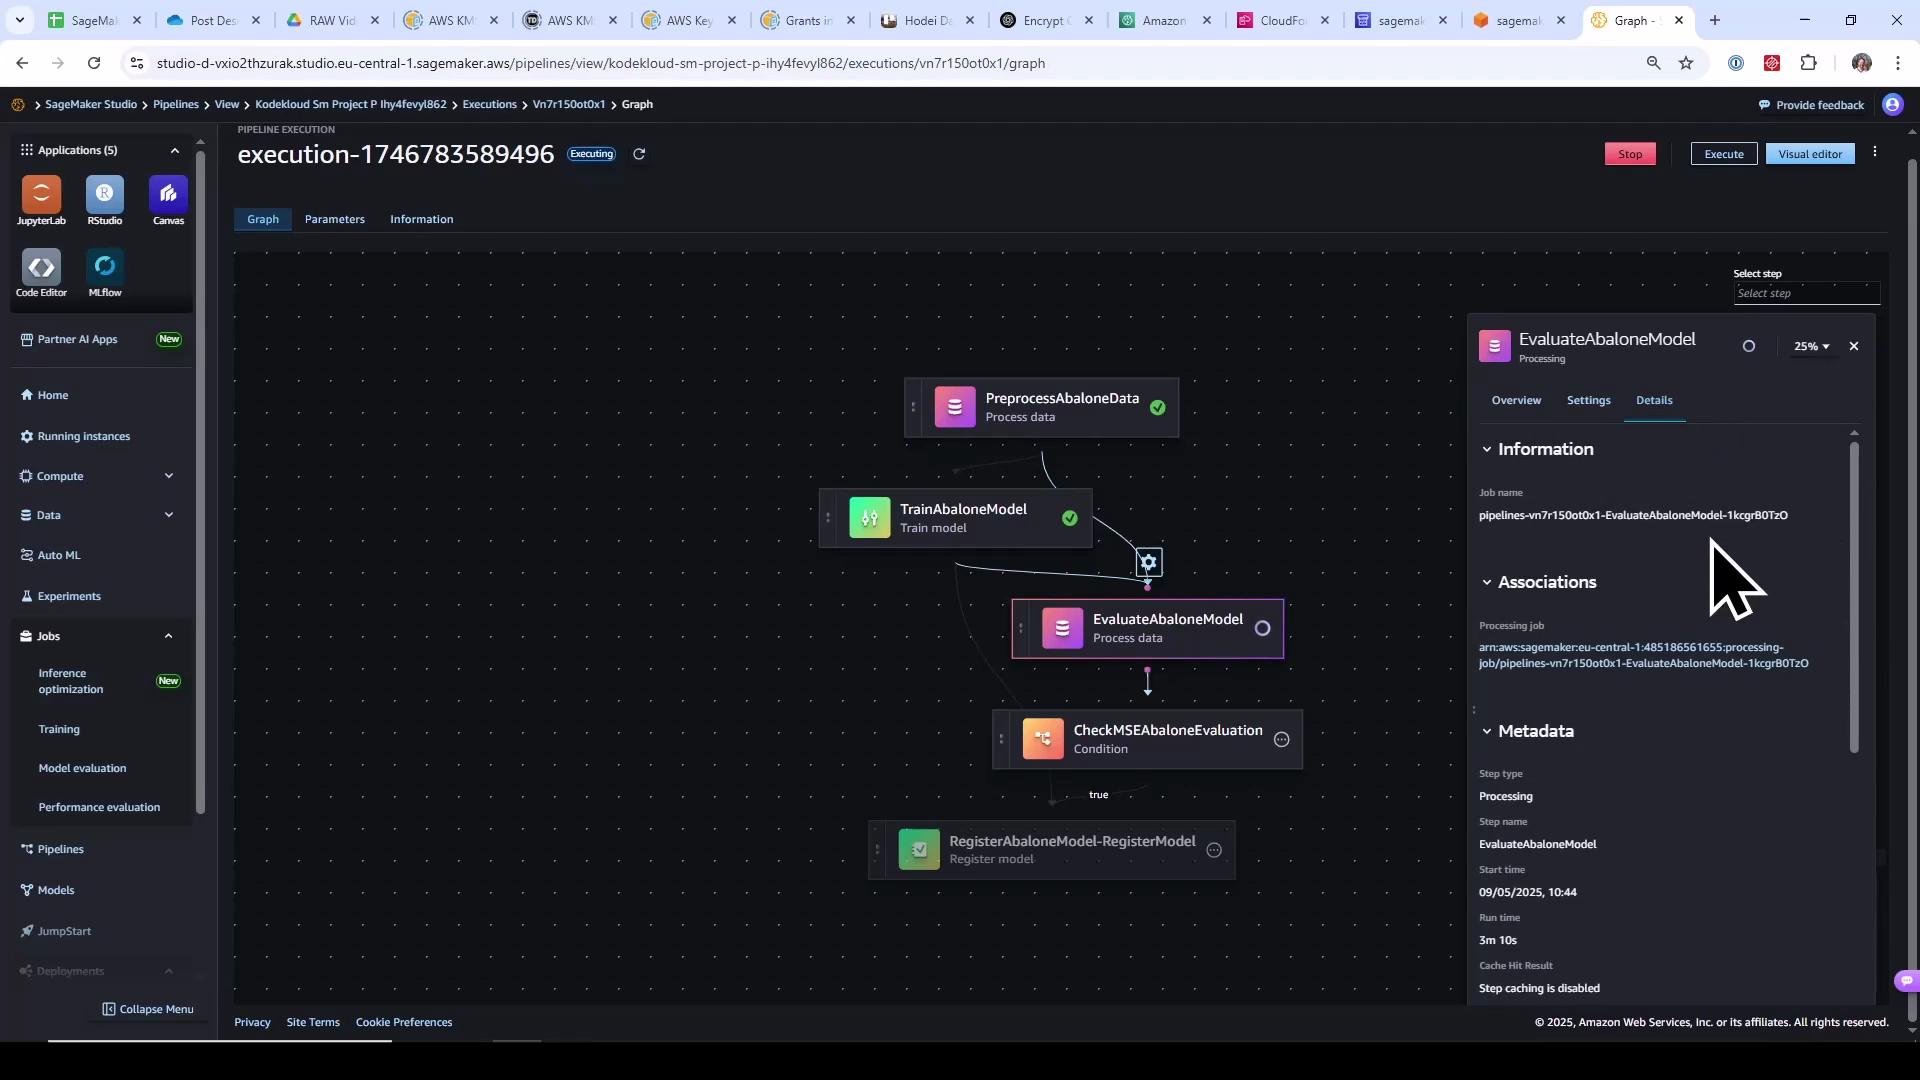Click Collapse Menu
The height and width of the screenshot is (1080, 1920).
[148, 1009]
